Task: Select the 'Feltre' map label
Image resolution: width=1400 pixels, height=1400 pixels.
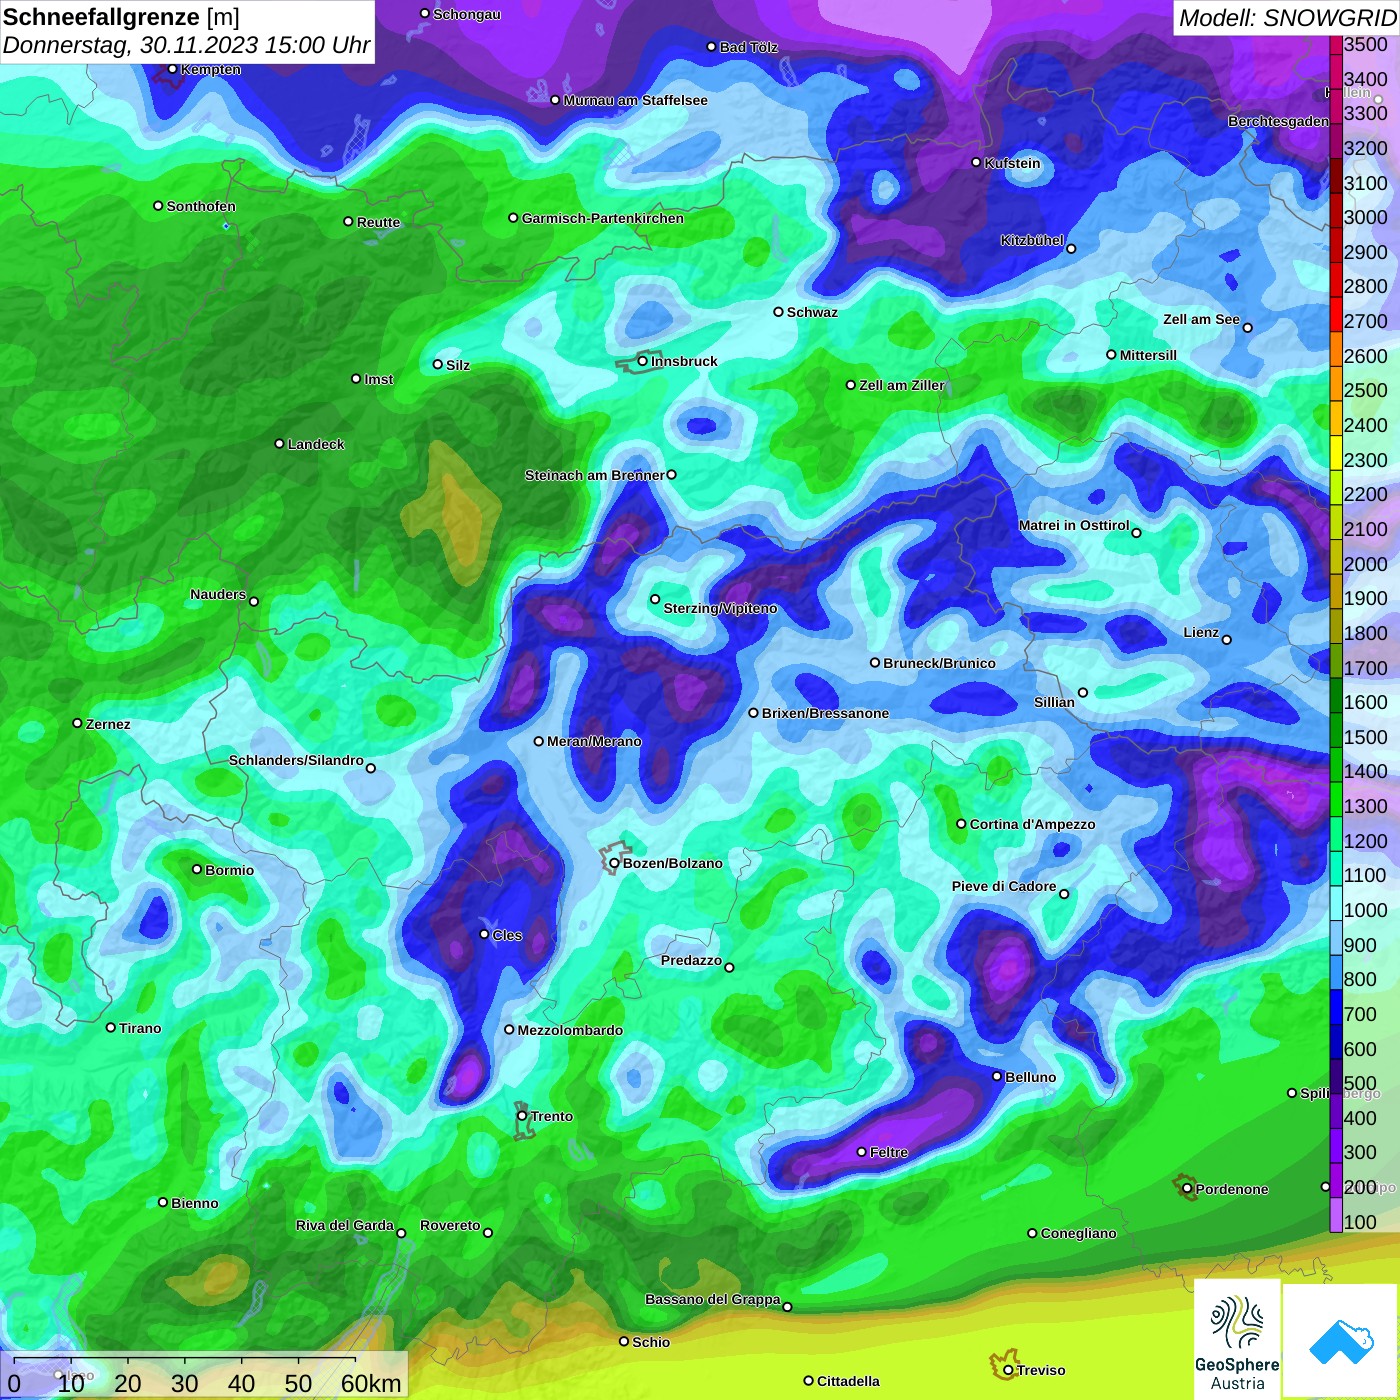Action: [889, 1152]
